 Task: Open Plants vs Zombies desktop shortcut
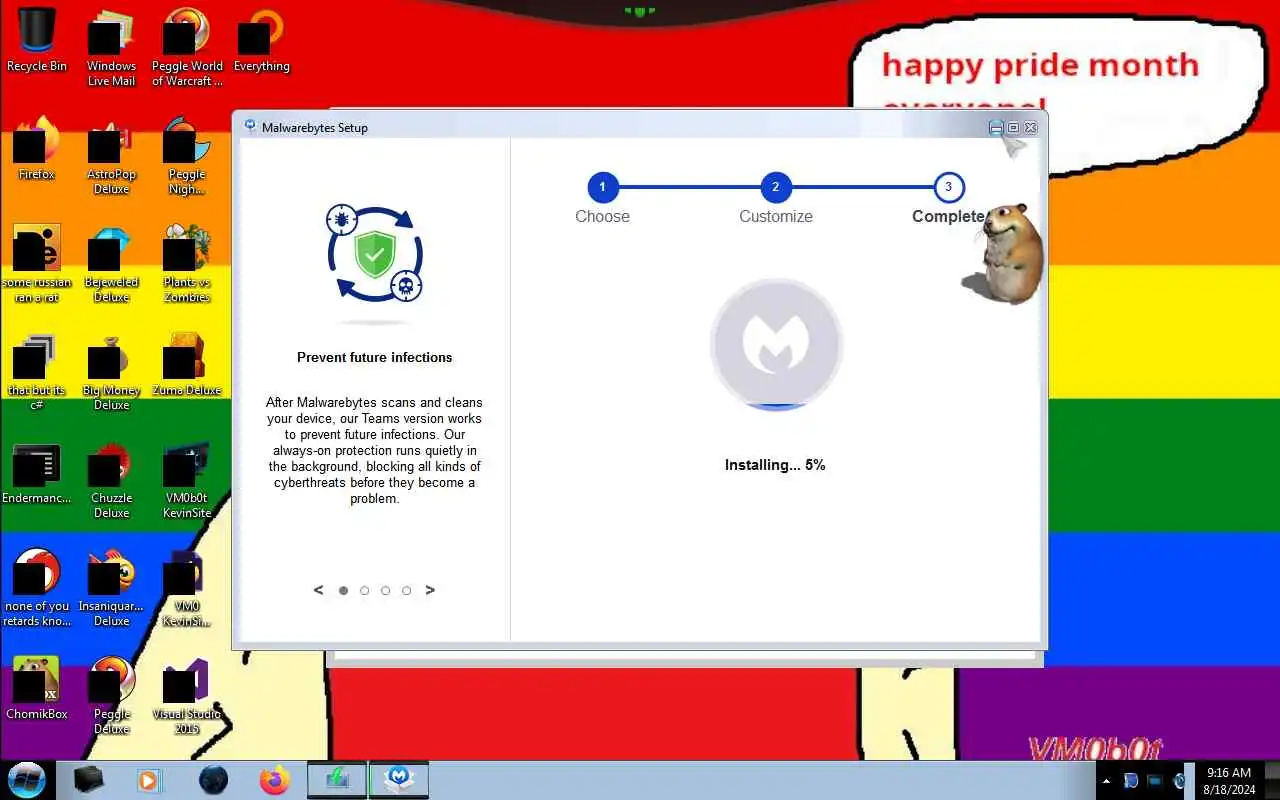tap(187, 264)
